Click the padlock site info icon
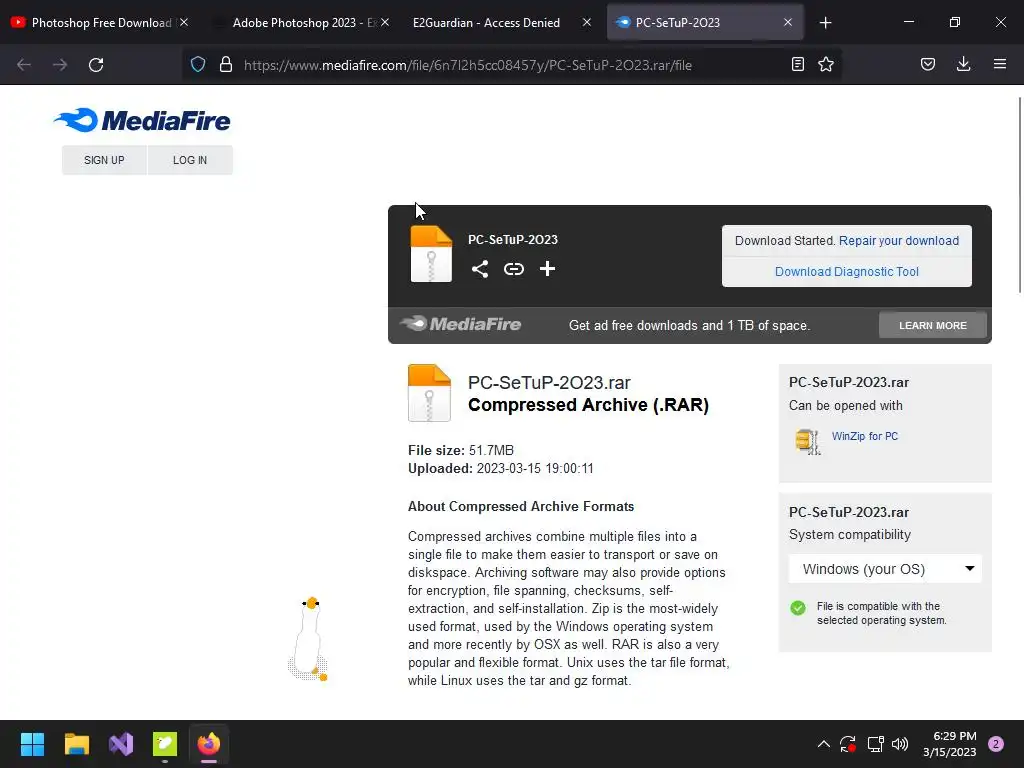 (x=226, y=64)
